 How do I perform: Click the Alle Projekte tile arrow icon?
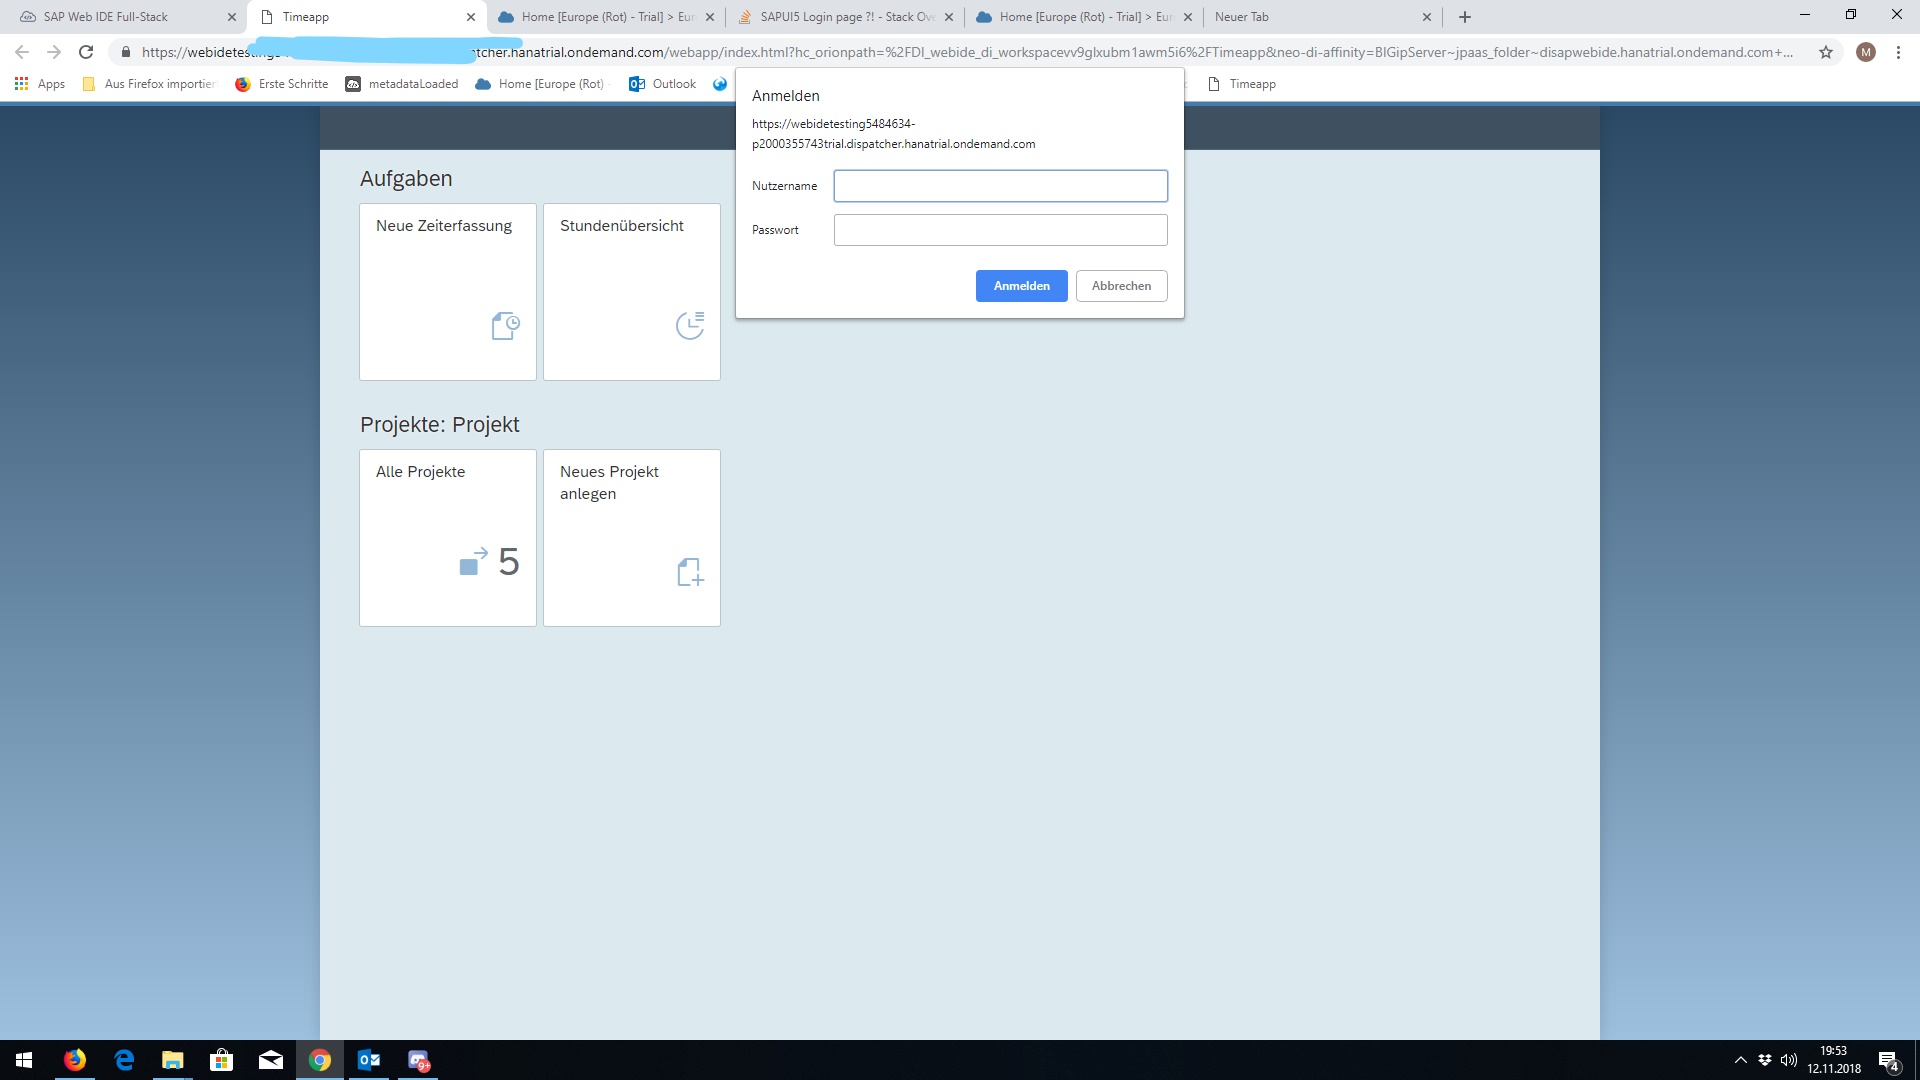pos(473,562)
